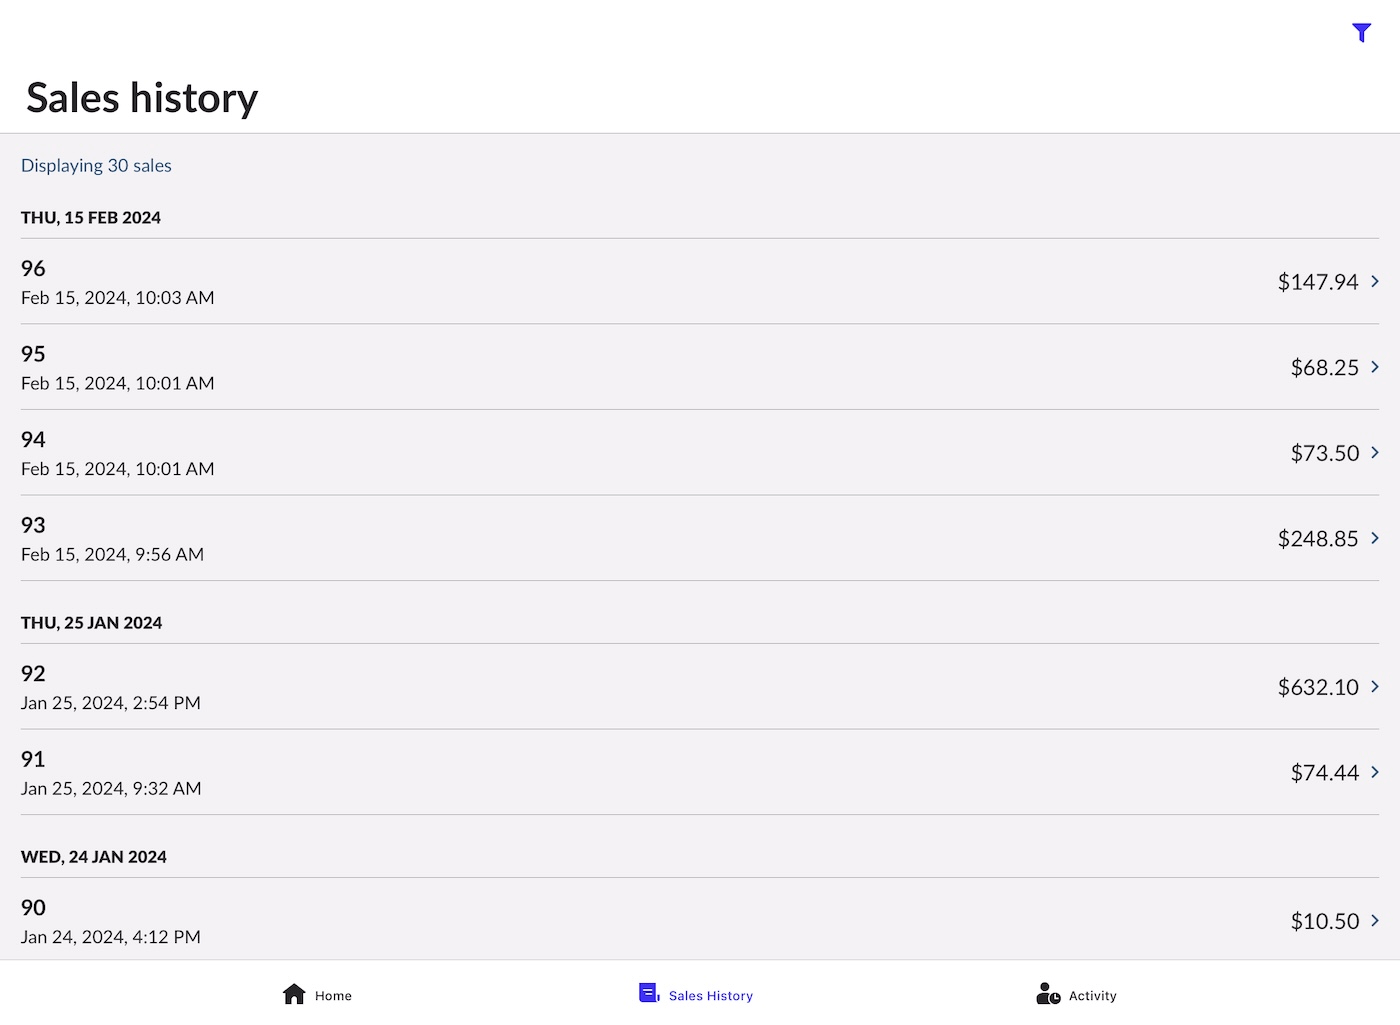The image size is (1400, 1025).
Task: Click chevron next to $10.50
Action: pyautogui.click(x=1375, y=921)
